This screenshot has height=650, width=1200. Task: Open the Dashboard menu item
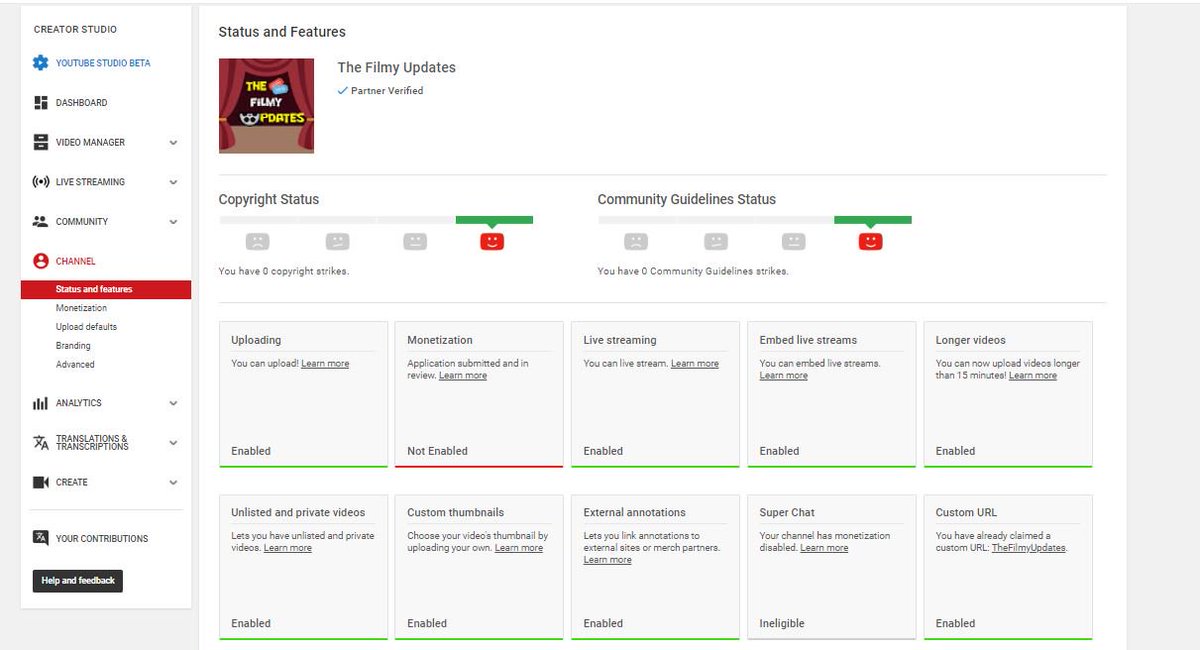click(x=81, y=103)
